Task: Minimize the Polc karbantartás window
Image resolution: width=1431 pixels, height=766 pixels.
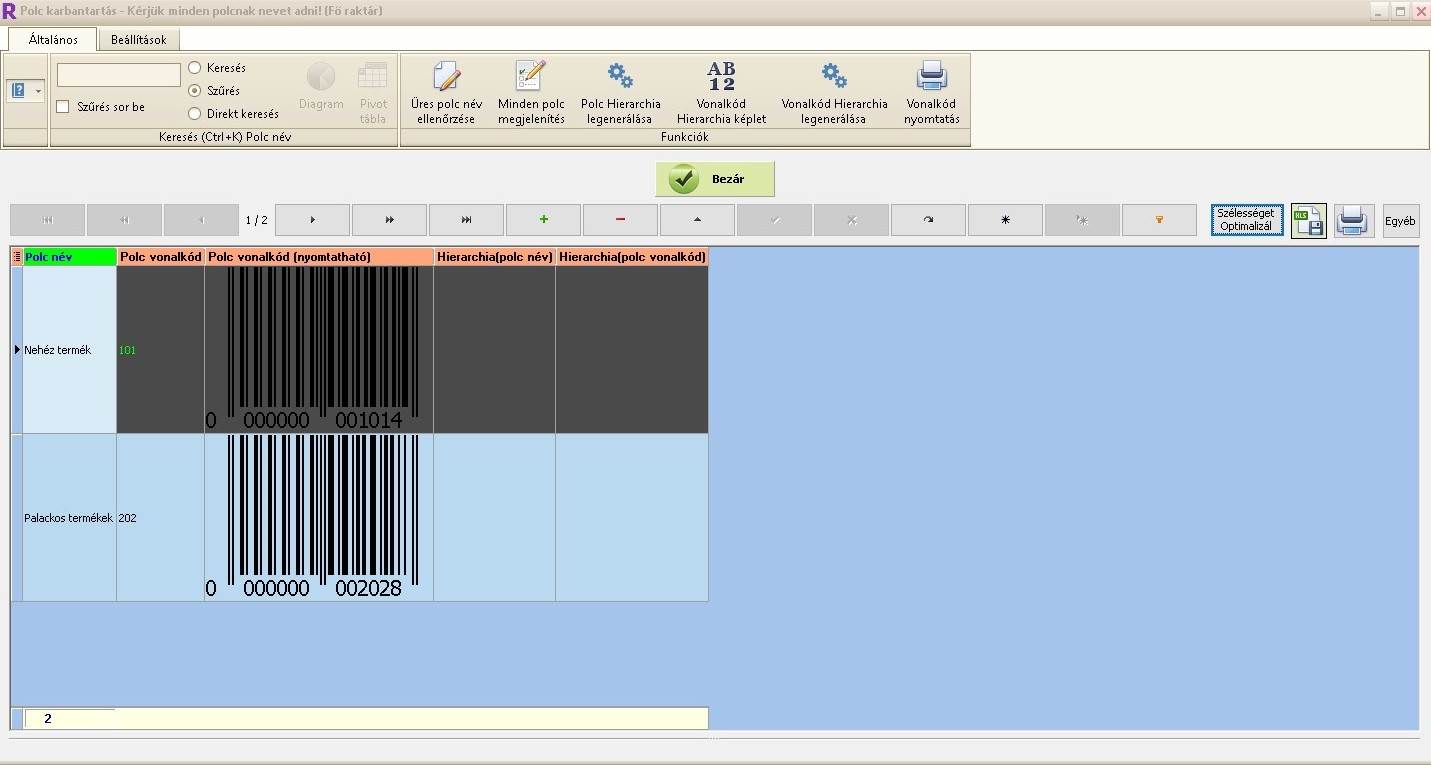Action: [x=1380, y=11]
